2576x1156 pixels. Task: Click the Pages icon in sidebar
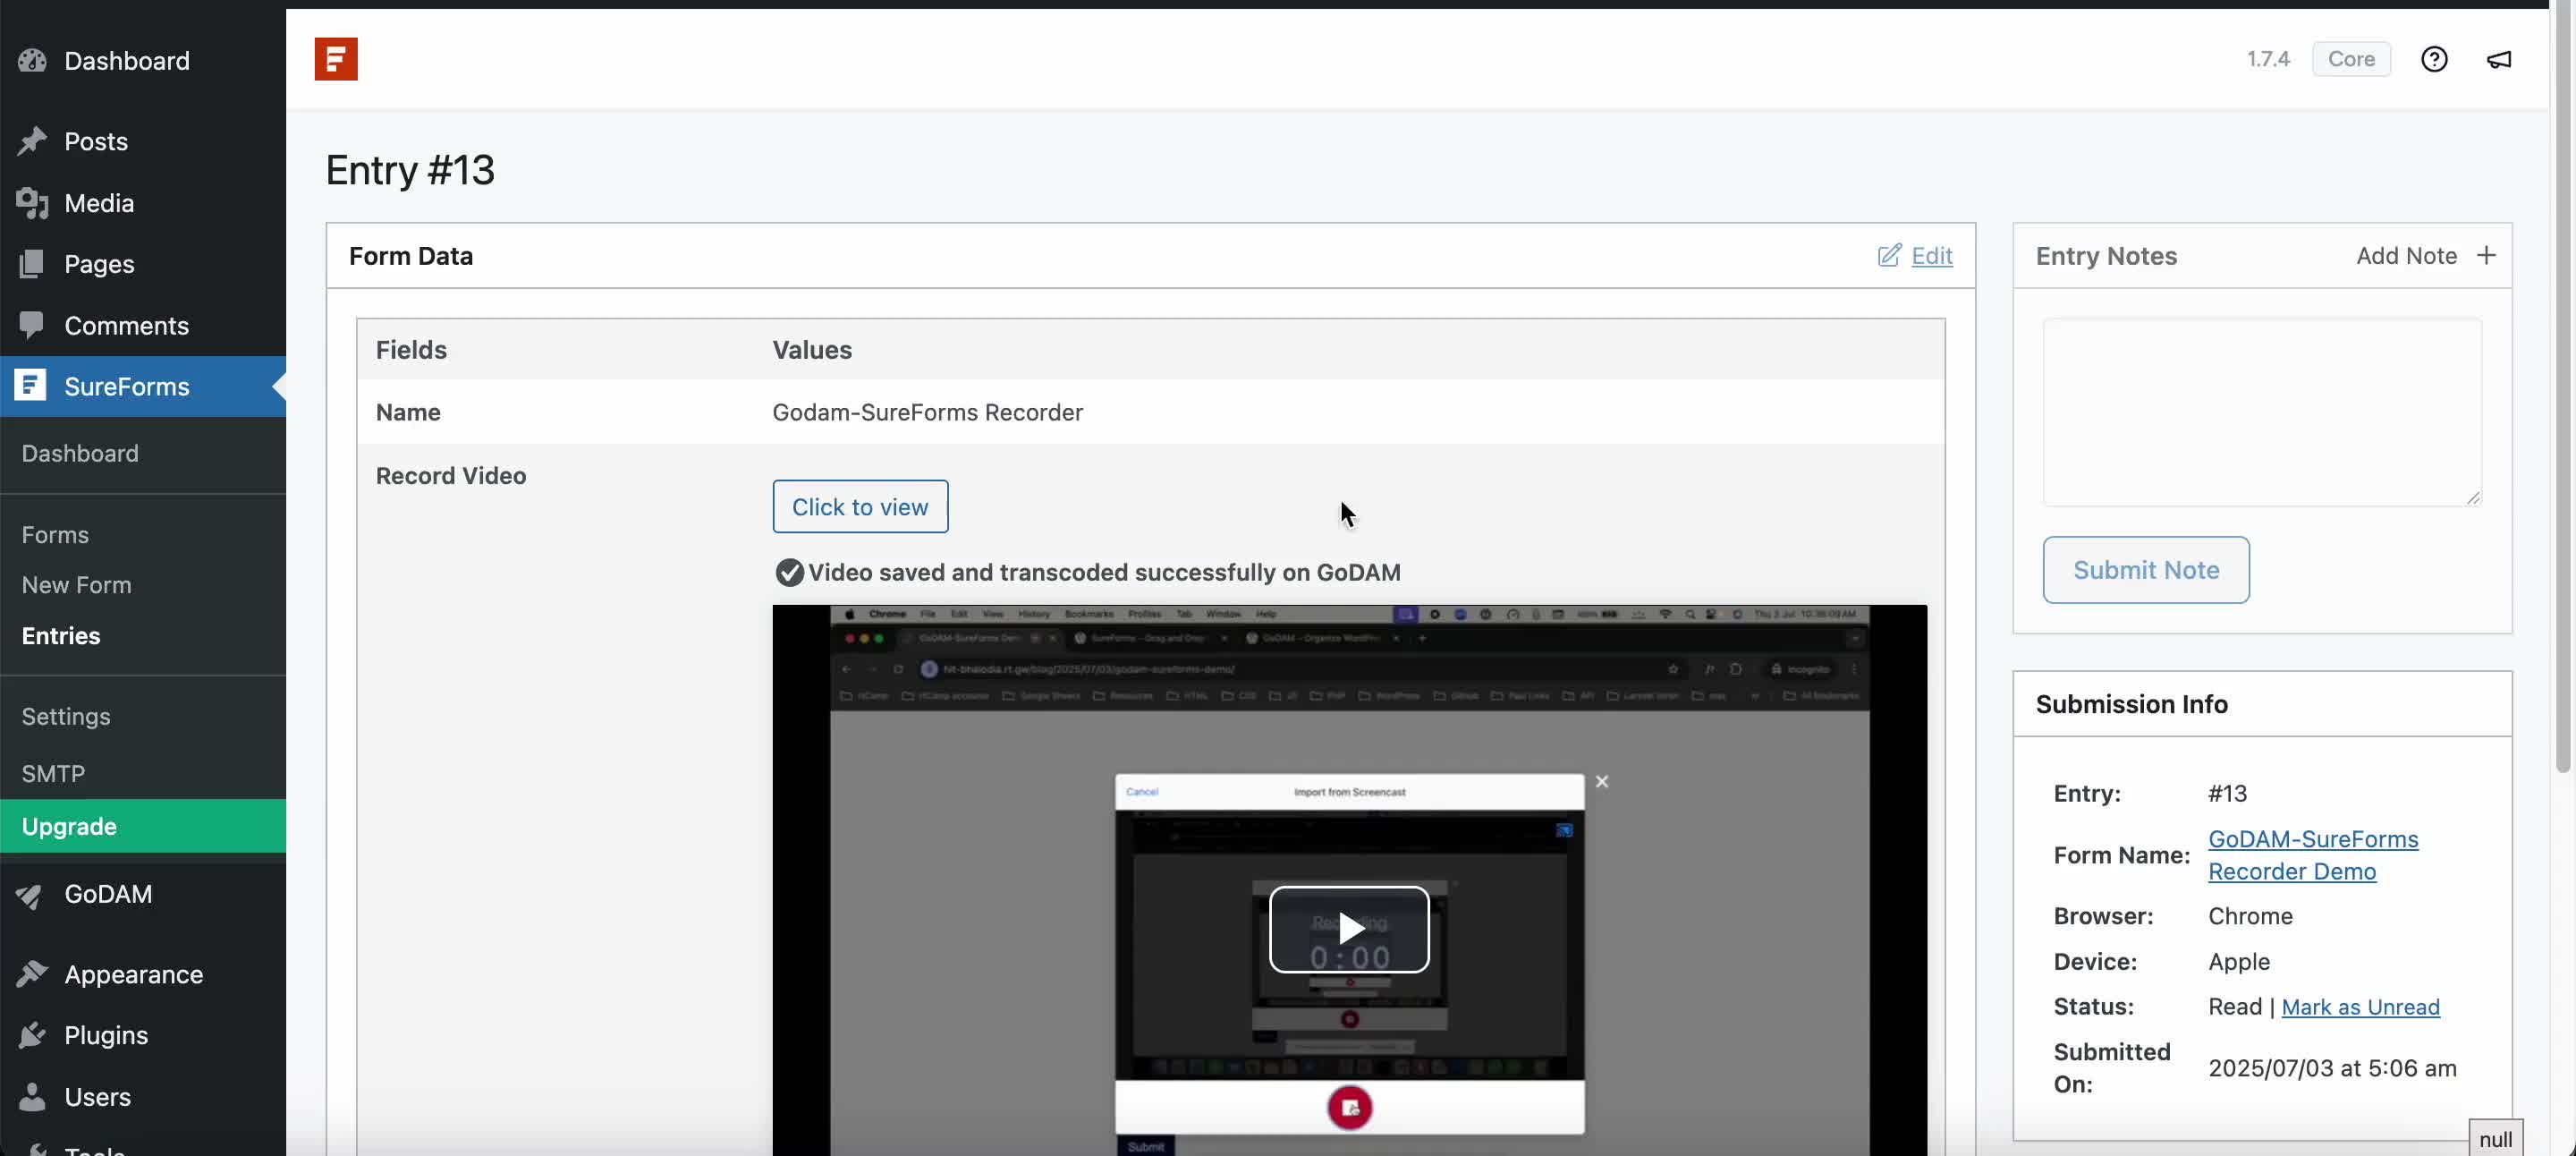point(32,264)
